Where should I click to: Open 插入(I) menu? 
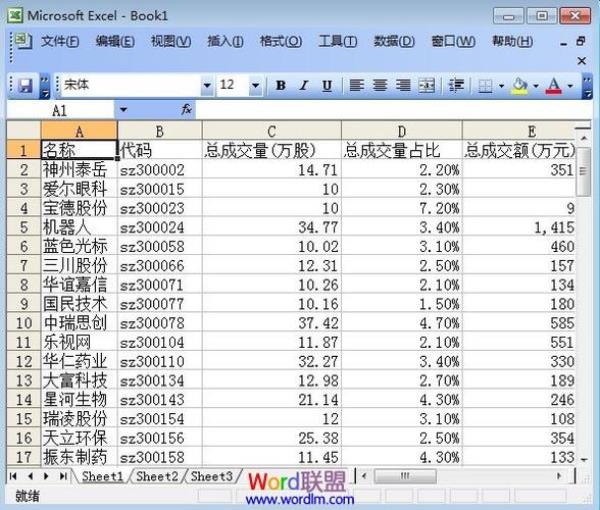225,41
